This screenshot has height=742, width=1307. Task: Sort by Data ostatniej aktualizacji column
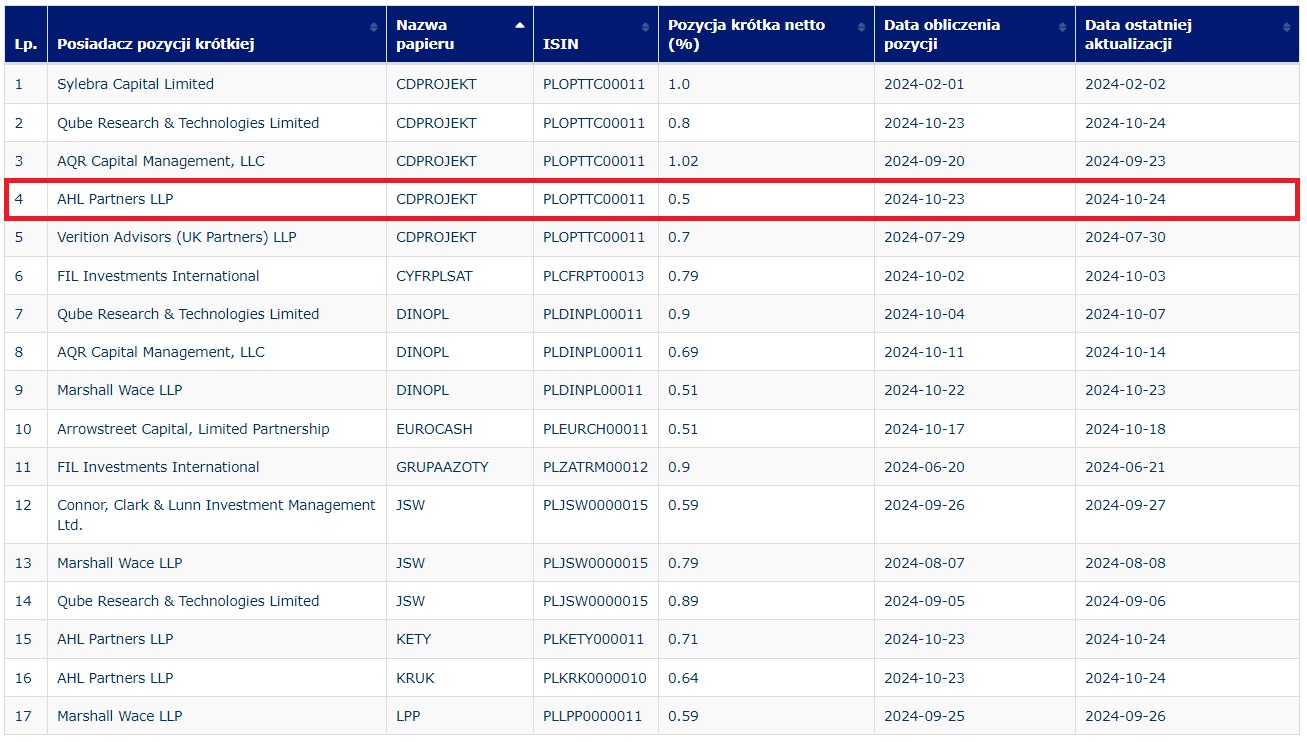point(1187,35)
